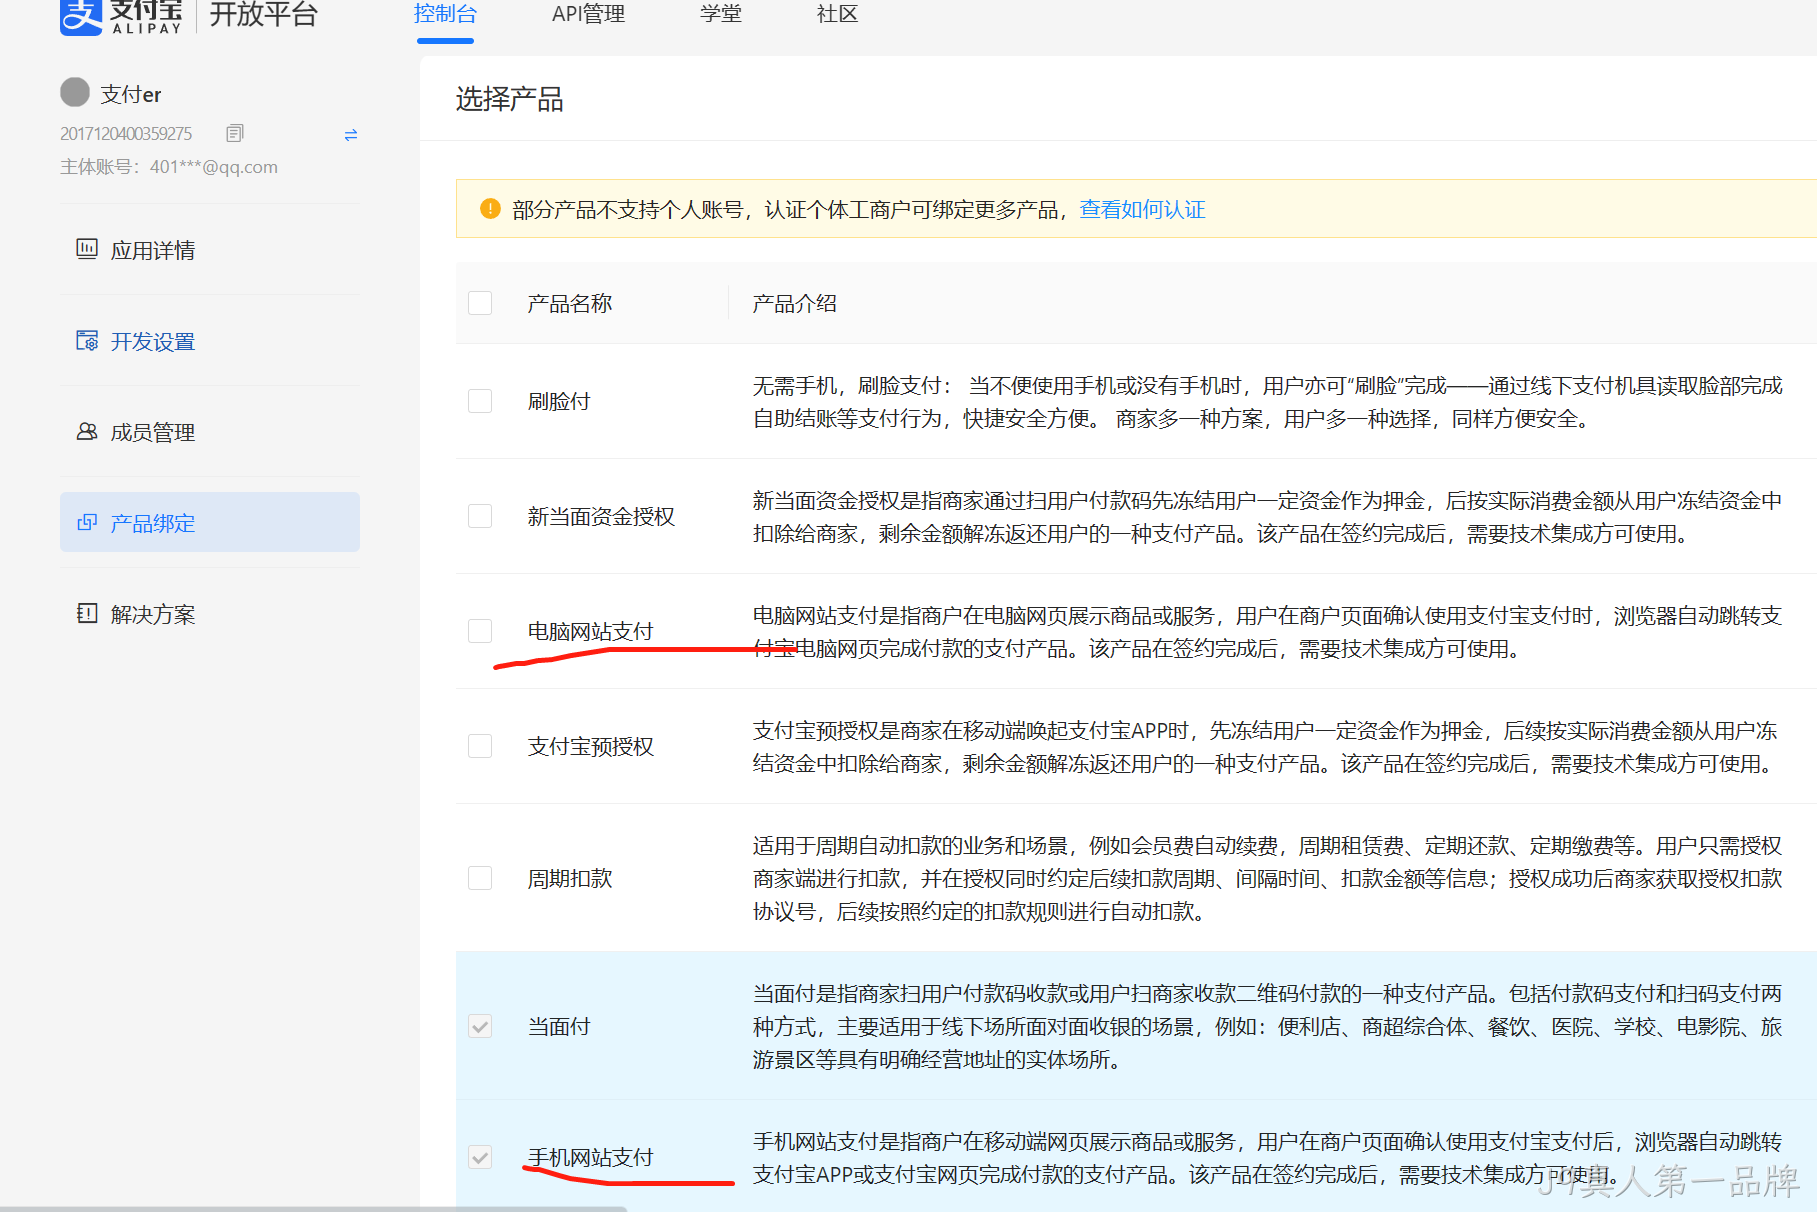Click the 产品绑定 sidebar icon
1817x1212 pixels.
tap(87, 522)
